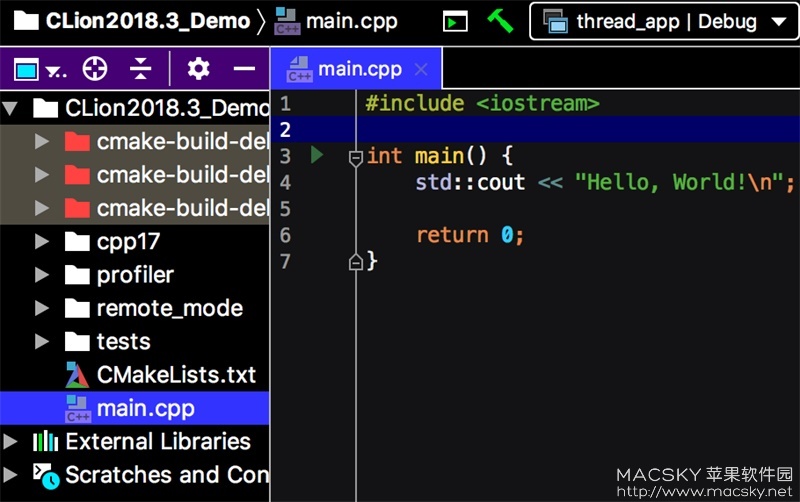Open the thread_app | Debug configuration dropdown
Screen dimensions: 800x502
coord(664,21)
